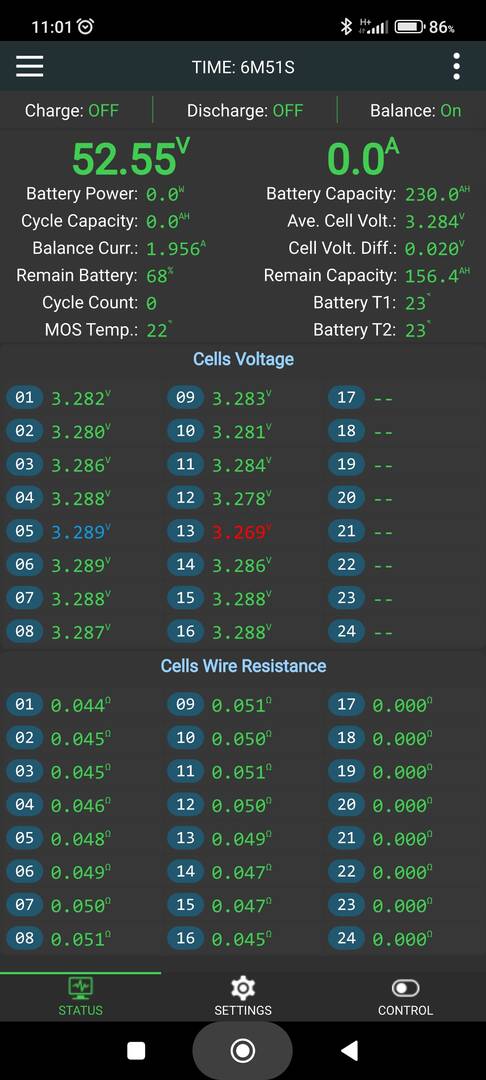Tap cell 08 wire resistance badge
The height and width of the screenshot is (1080, 486).
click(x=24, y=937)
